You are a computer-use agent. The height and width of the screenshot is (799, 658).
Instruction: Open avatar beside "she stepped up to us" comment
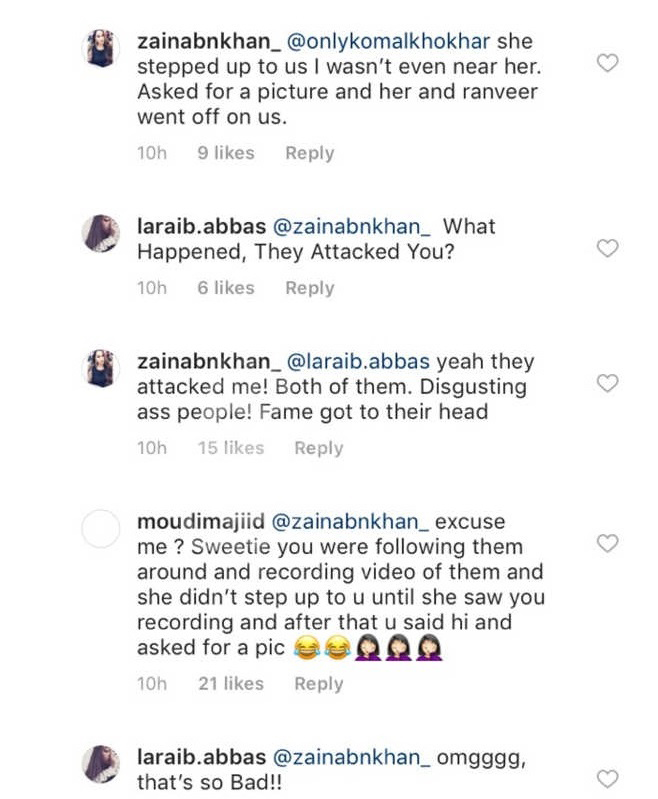(101, 49)
